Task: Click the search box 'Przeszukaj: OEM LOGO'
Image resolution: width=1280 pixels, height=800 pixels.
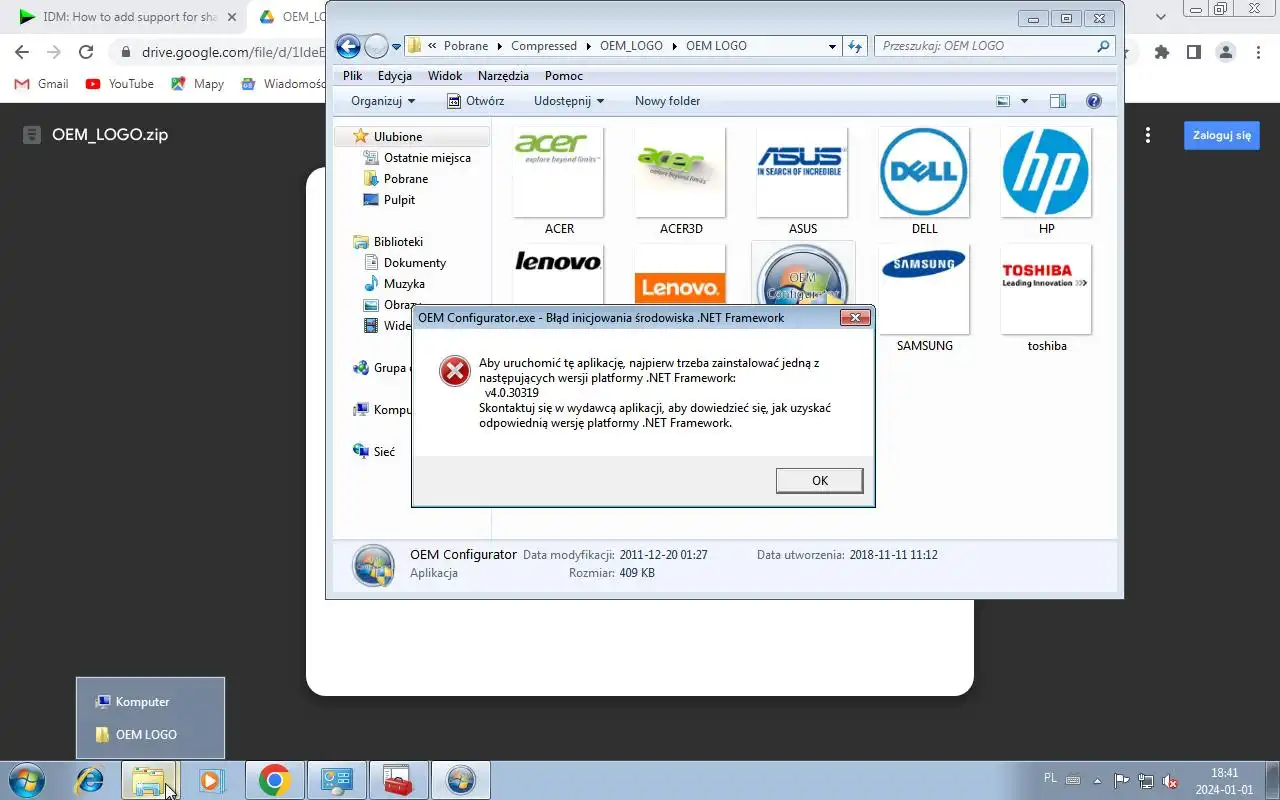Action: point(994,46)
